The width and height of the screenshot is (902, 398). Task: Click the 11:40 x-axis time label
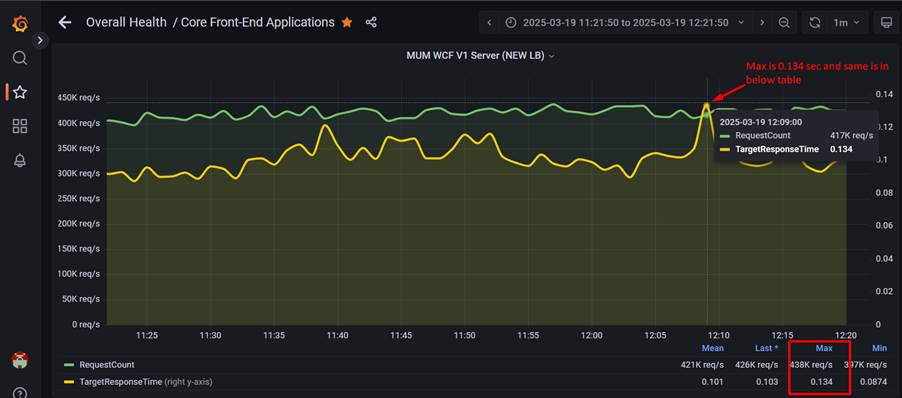337,335
